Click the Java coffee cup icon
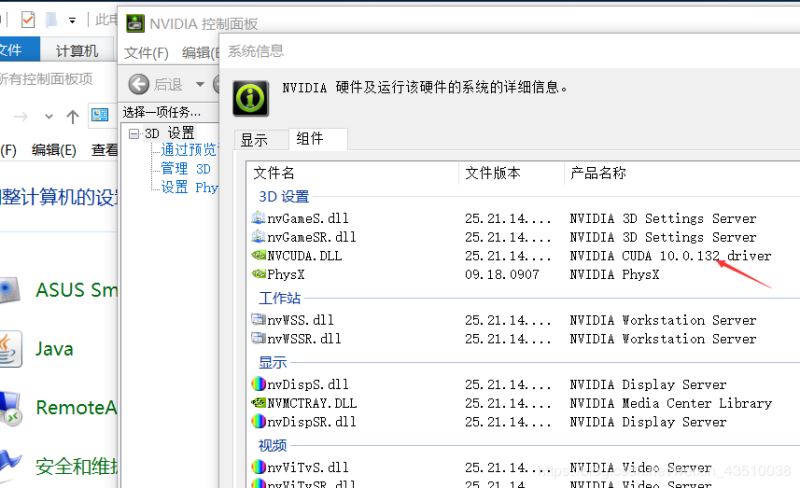 (x=10, y=349)
